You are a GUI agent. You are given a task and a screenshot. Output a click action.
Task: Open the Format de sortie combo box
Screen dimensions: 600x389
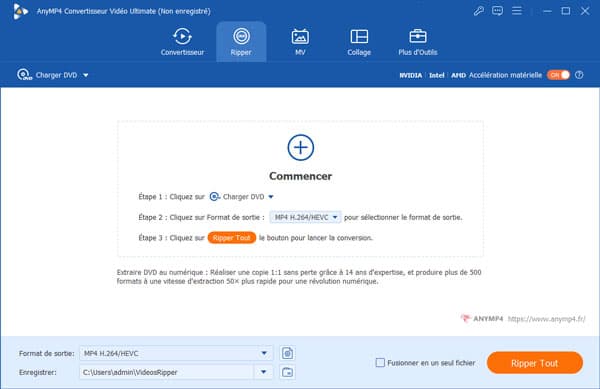[x=176, y=353]
